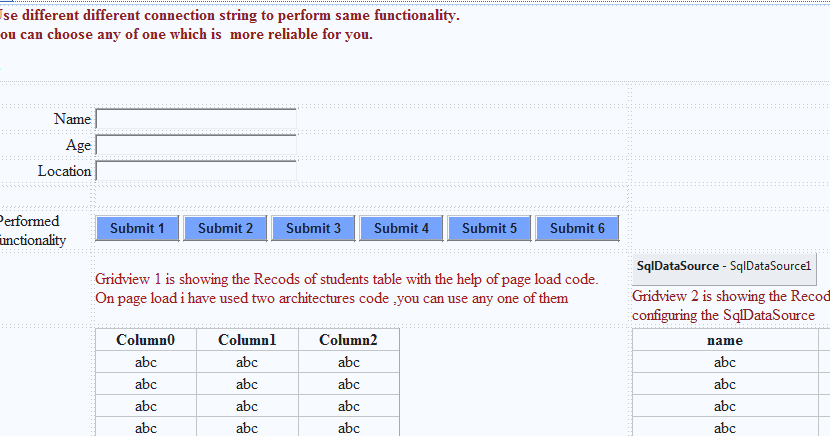Click the Submit 6 button
The width and height of the screenshot is (830, 436).
tap(577, 229)
